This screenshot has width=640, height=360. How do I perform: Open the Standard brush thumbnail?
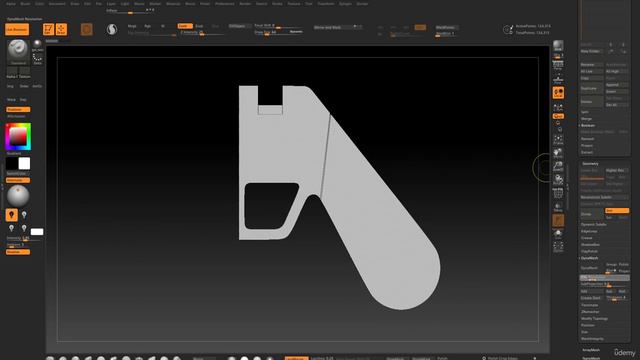[18, 52]
